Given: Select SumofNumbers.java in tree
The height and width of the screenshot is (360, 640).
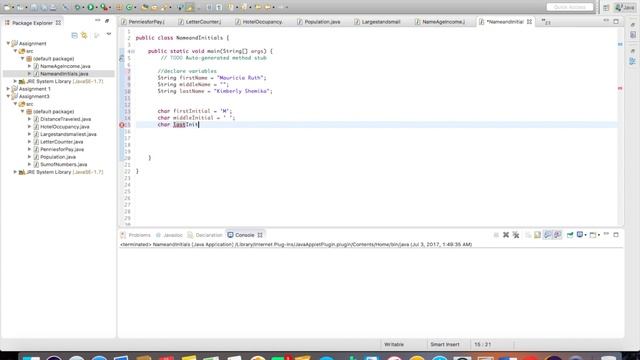Looking at the screenshot, I should point(63,164).
